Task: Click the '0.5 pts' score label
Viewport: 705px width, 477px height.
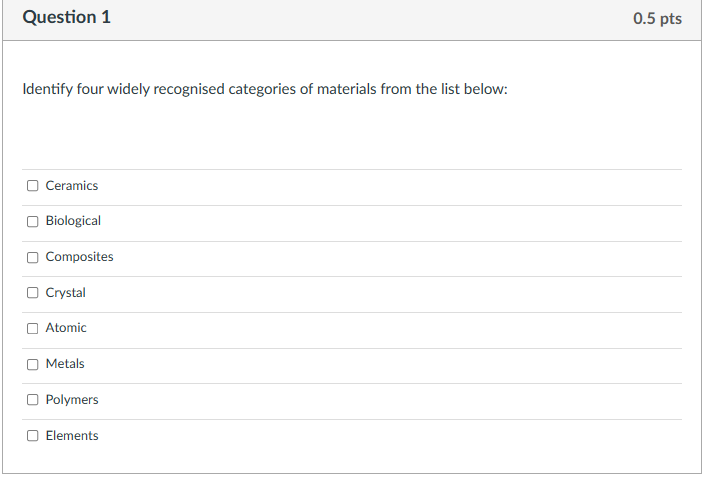Action: 657,19
